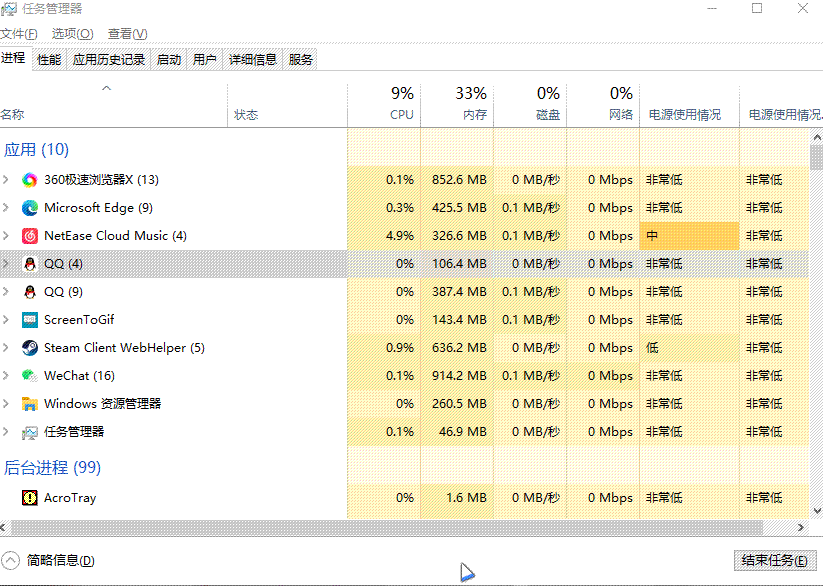Viewport: 823px width, 586px height.
Task: Open the 查看 menu
Action: tap(125, 33)
